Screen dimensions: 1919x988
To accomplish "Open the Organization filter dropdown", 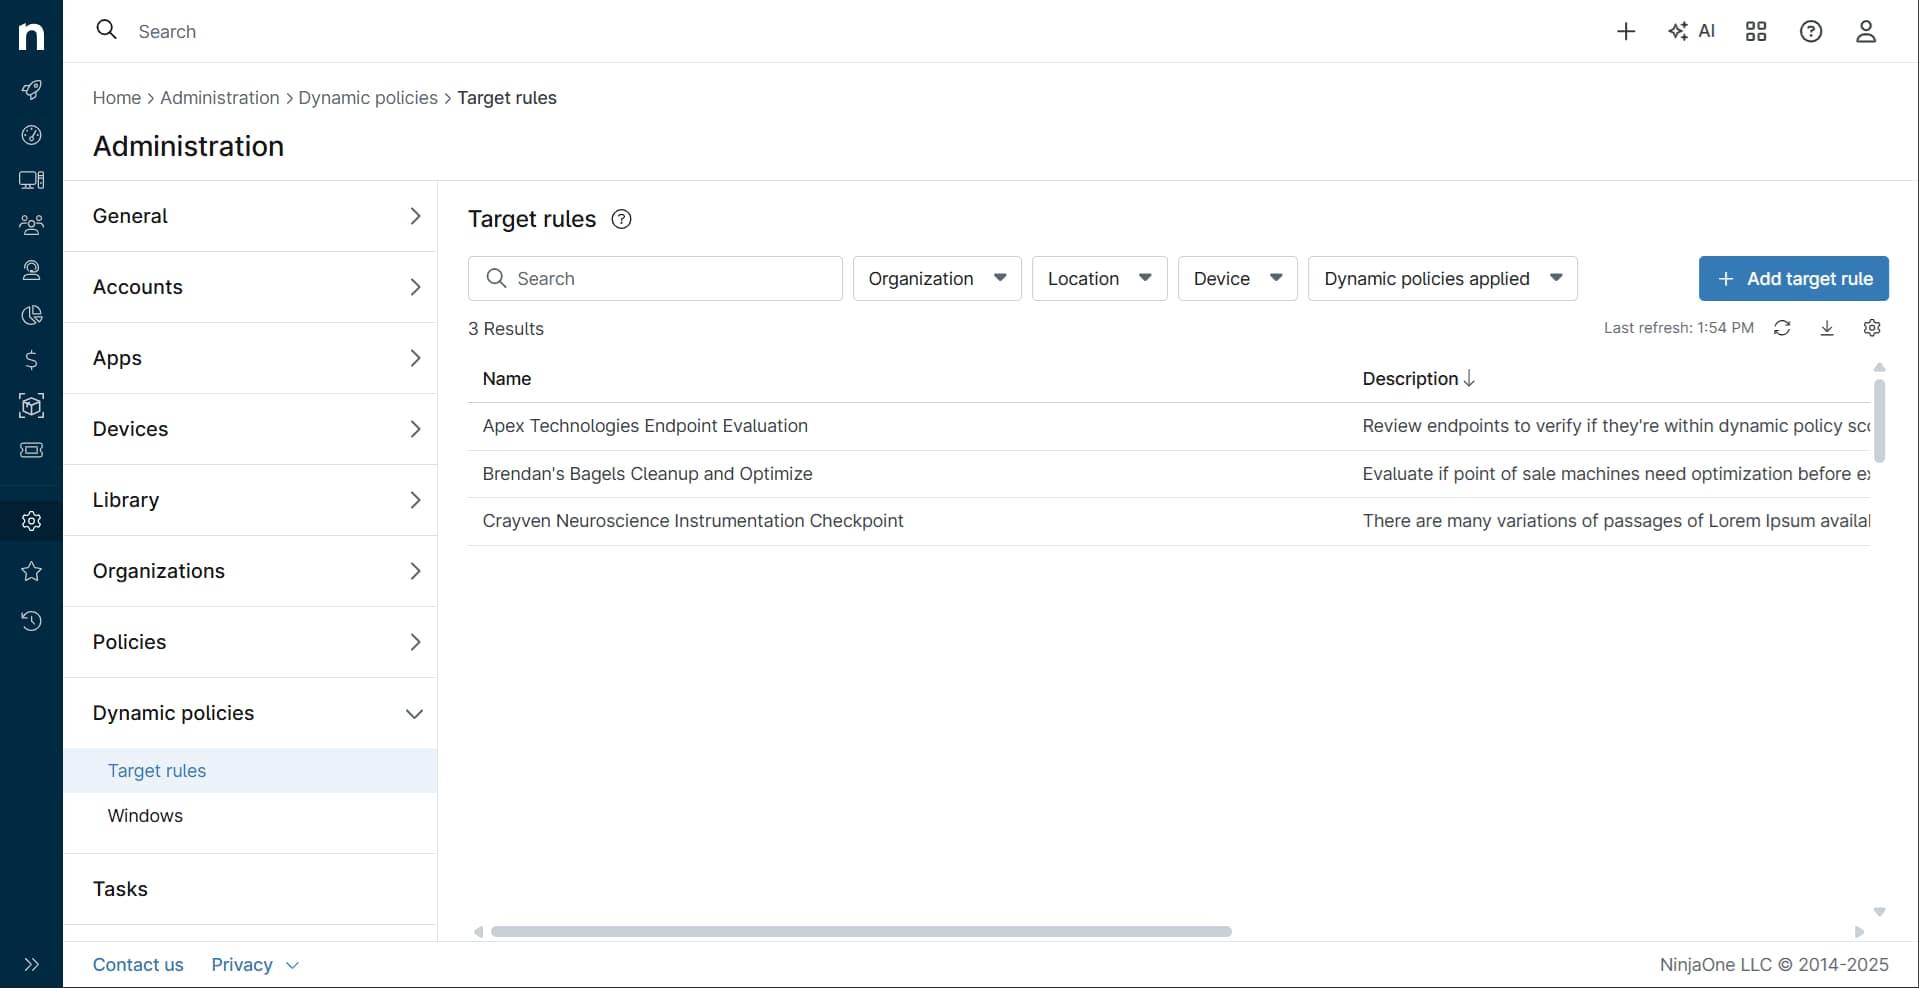I will [936, 278].
